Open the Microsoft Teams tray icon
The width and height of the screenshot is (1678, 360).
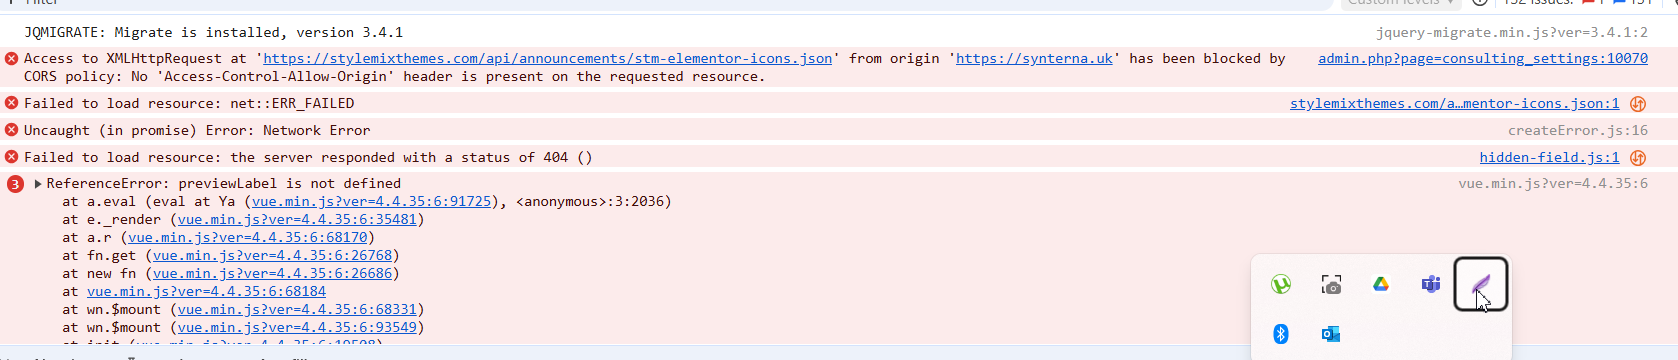[1431, 285]
